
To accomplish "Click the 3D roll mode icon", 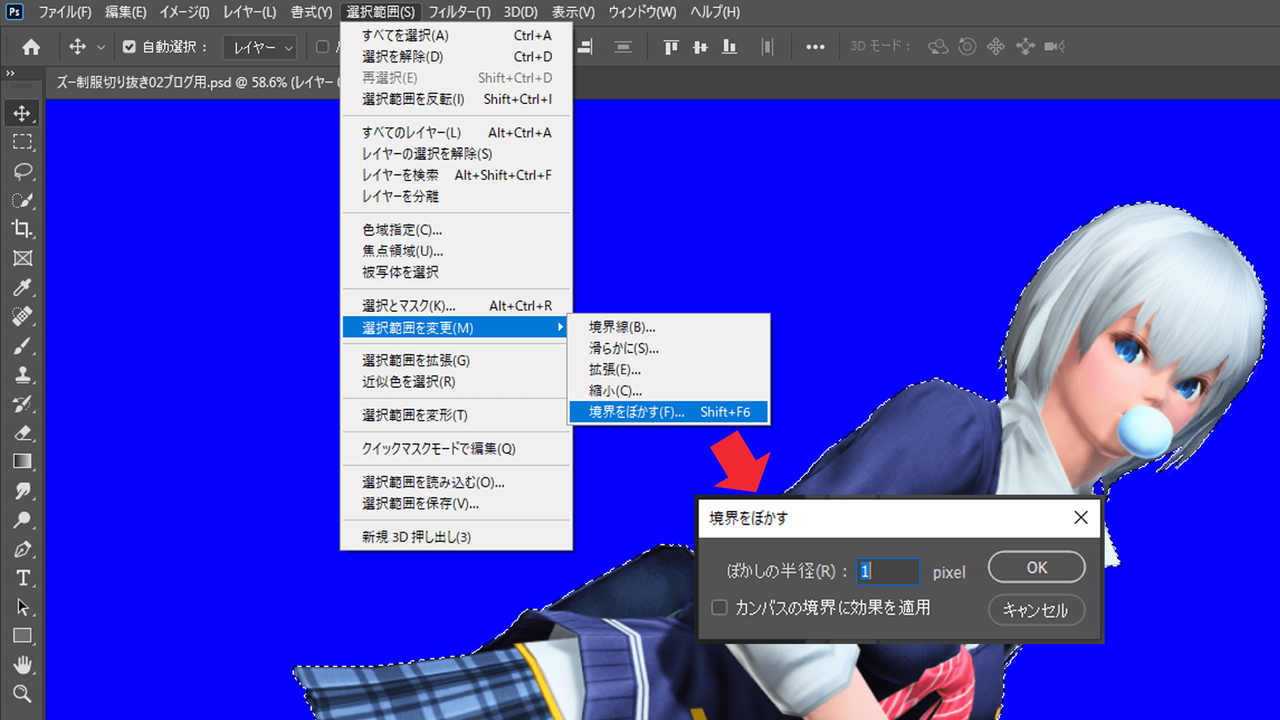I will point(967,47).
